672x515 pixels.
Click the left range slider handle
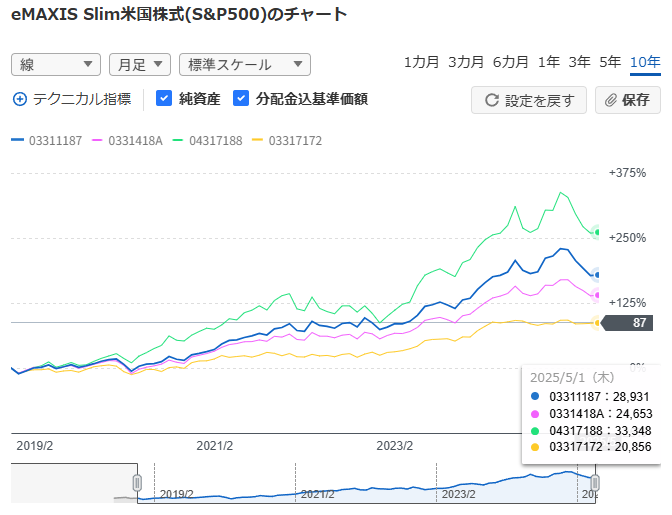click(x=137, y=483)
